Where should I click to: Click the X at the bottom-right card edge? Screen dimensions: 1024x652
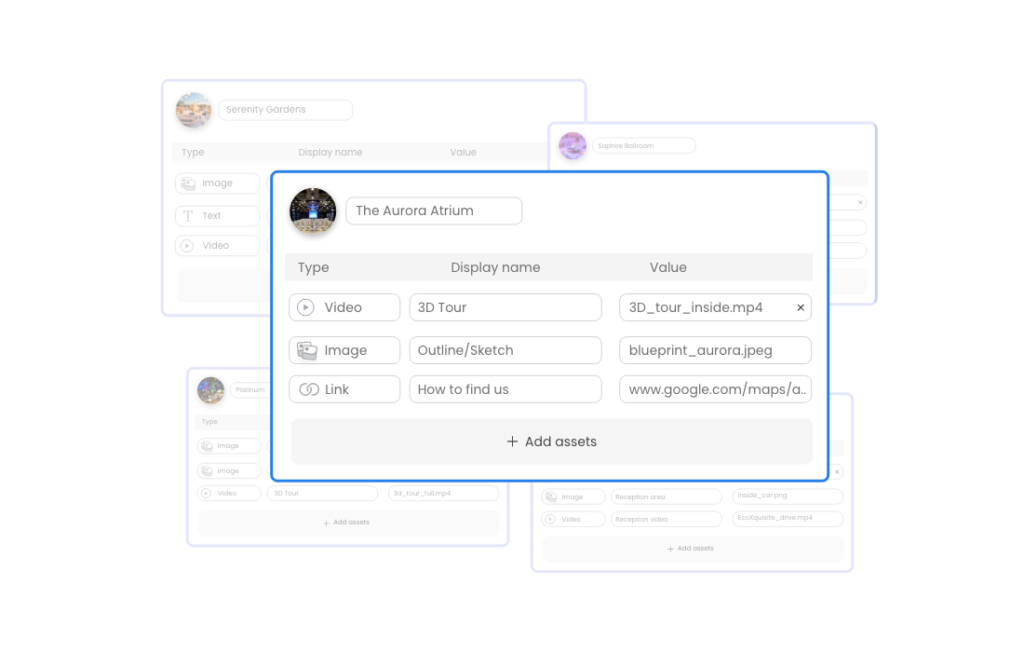pos(837,472)
